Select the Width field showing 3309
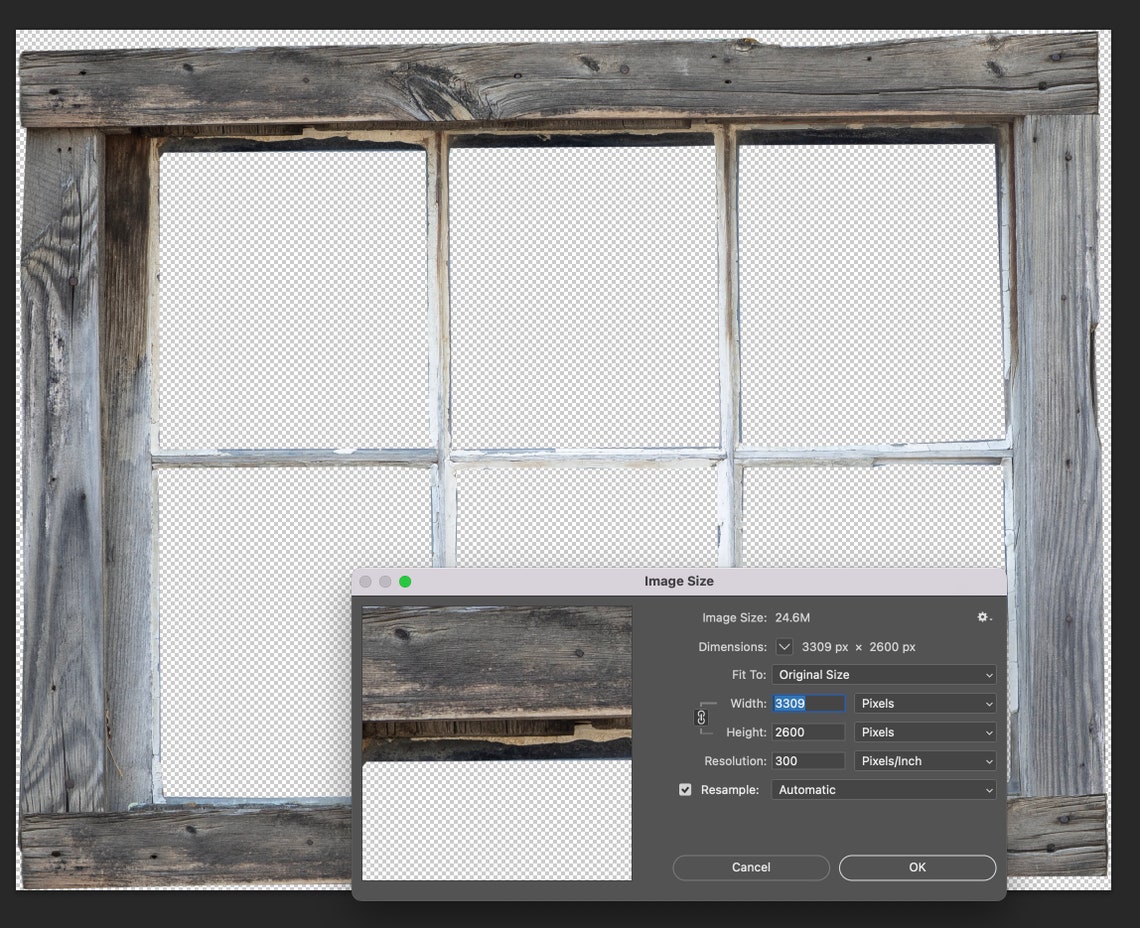 click(x=807, y=703)
